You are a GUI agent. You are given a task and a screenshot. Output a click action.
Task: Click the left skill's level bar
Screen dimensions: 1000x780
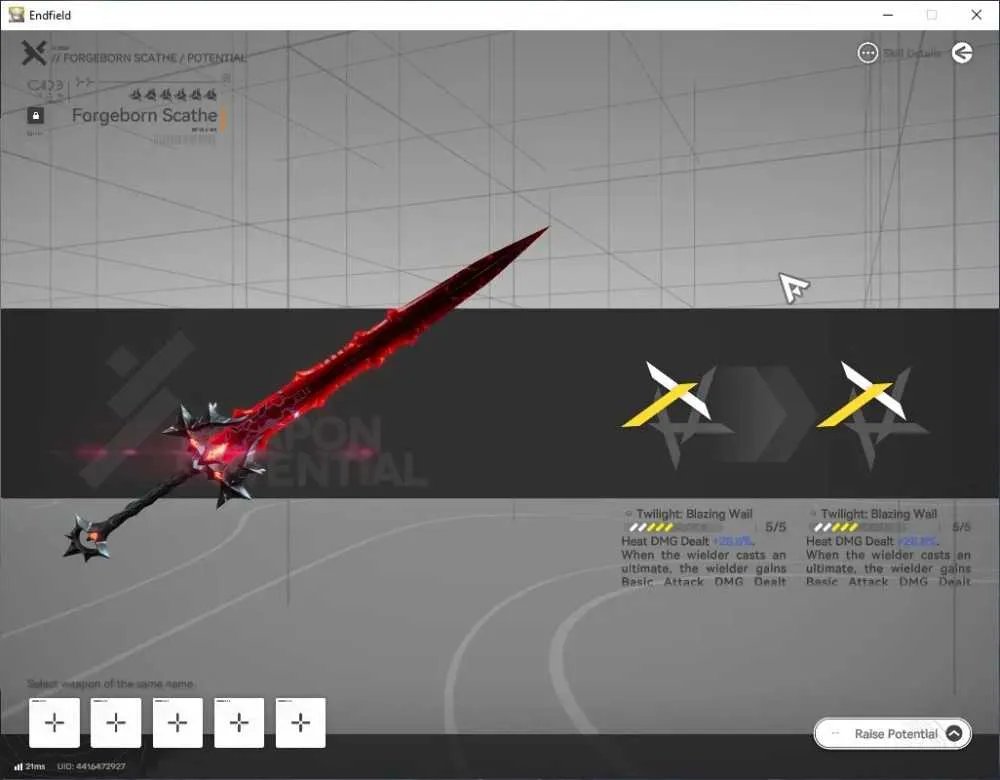[676, 527]
